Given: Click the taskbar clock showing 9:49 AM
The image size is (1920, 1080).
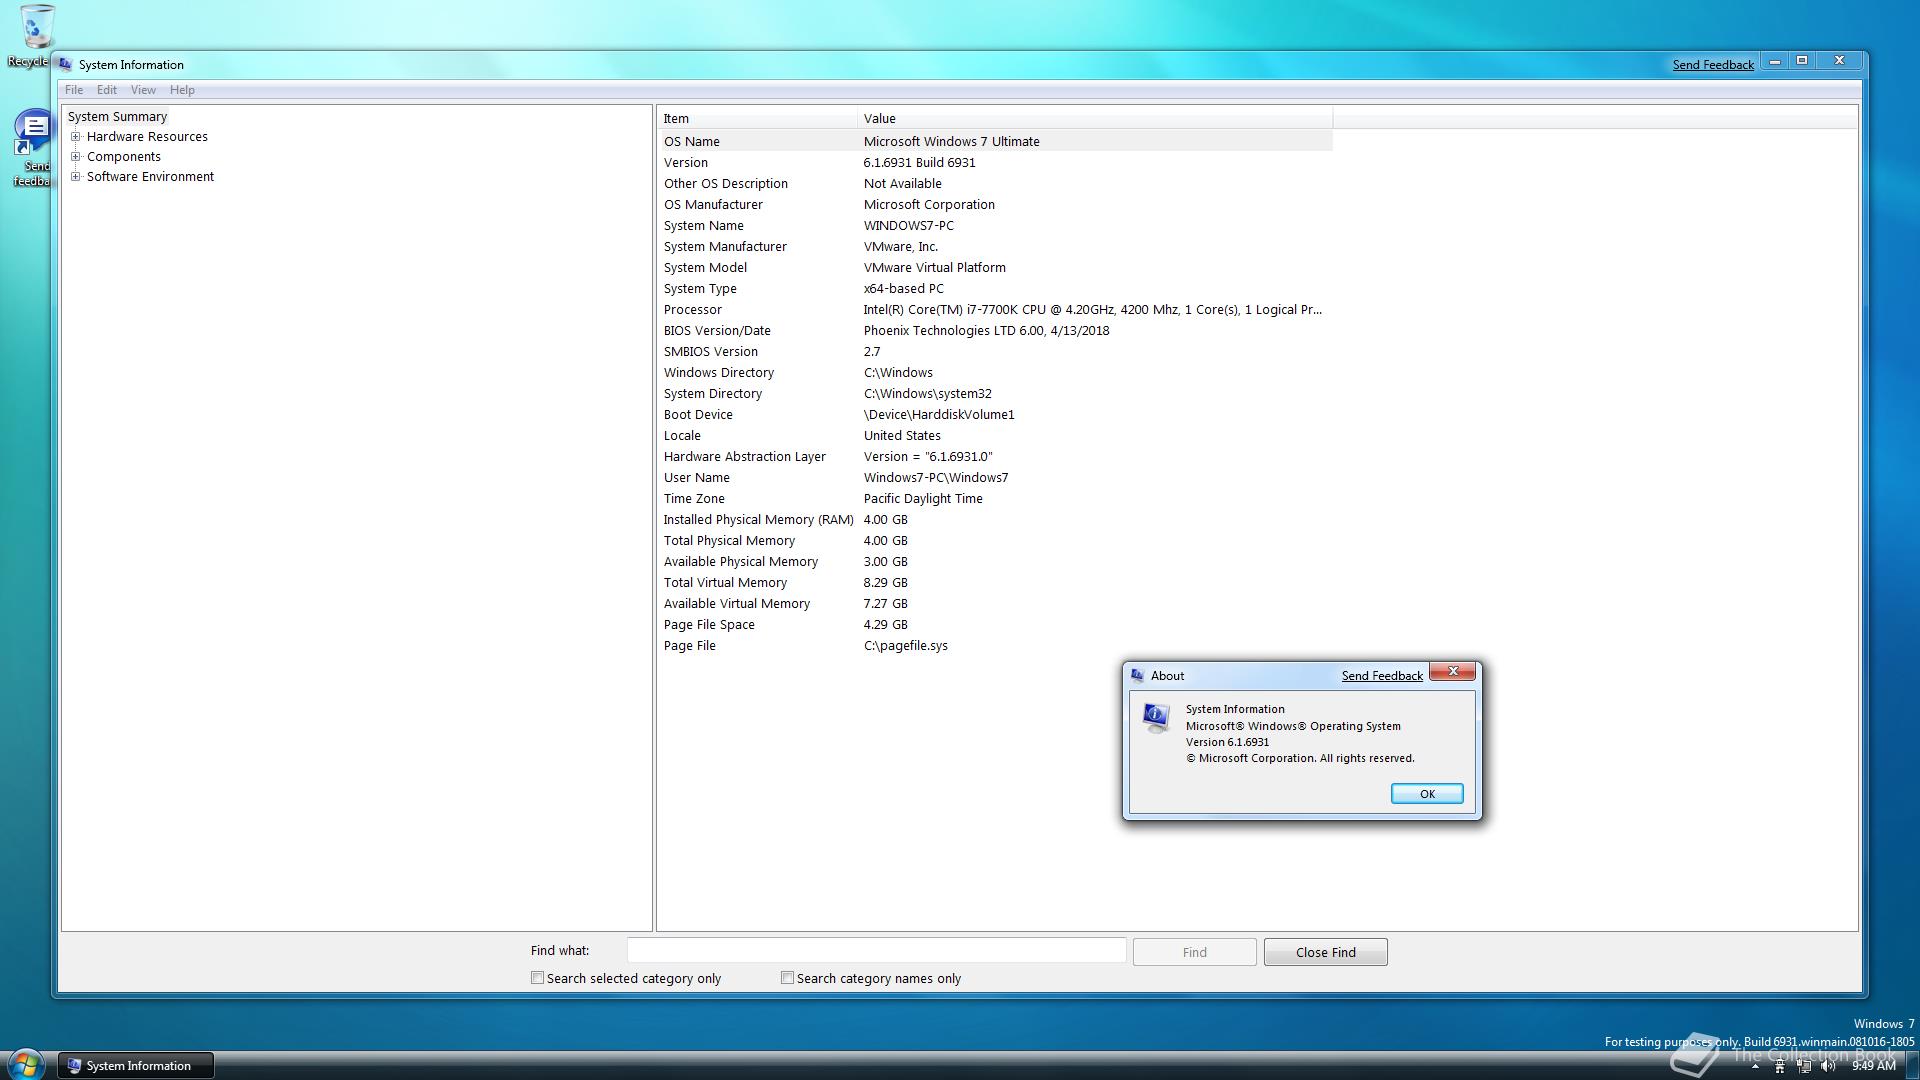Looking at the screenshot, I should click(1873, 1066).
